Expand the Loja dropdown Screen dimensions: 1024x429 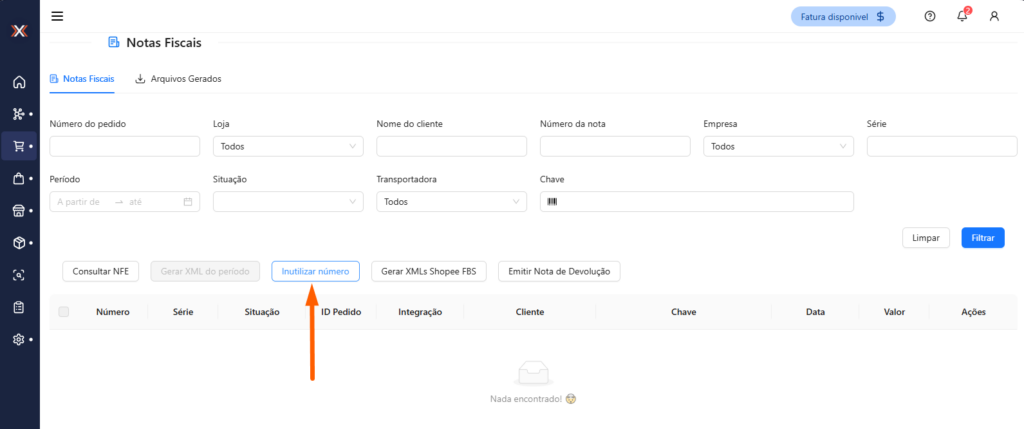288,147
